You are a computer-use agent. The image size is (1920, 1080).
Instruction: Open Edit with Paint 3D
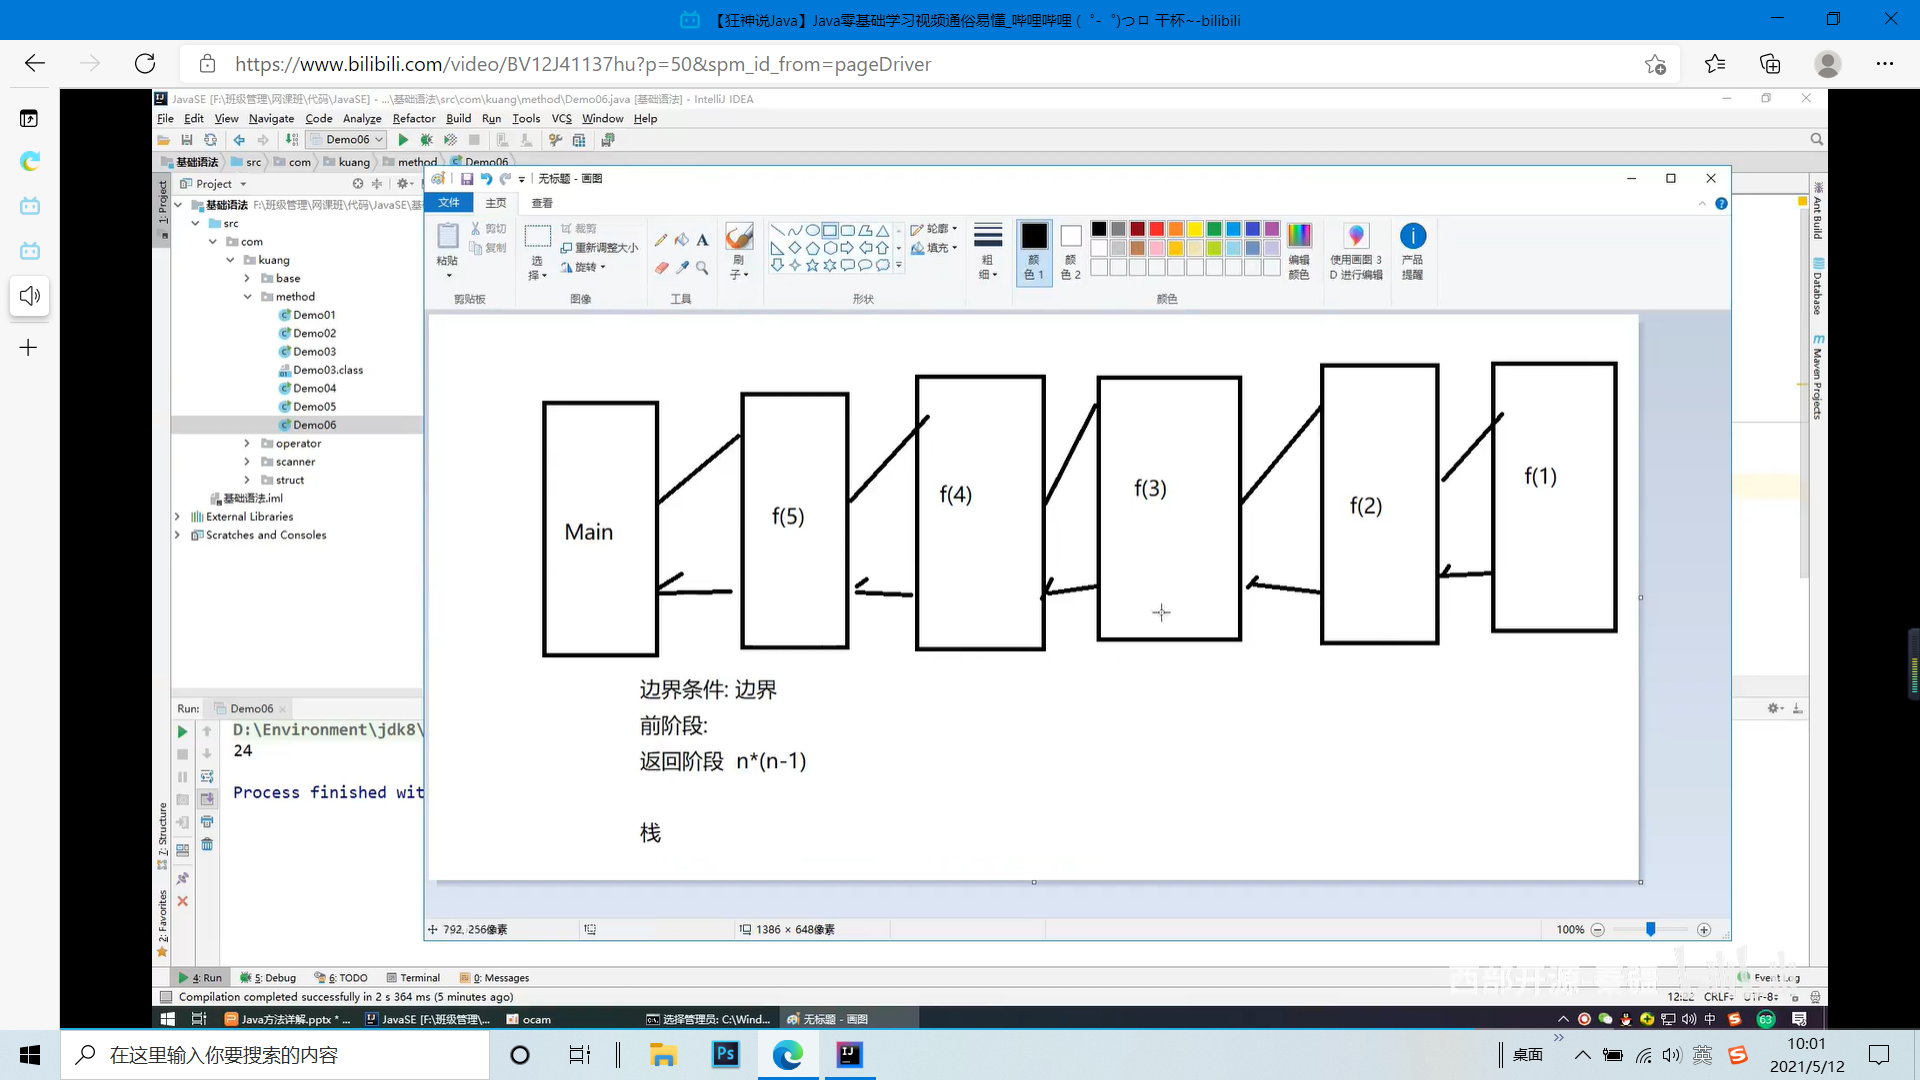1356,250
